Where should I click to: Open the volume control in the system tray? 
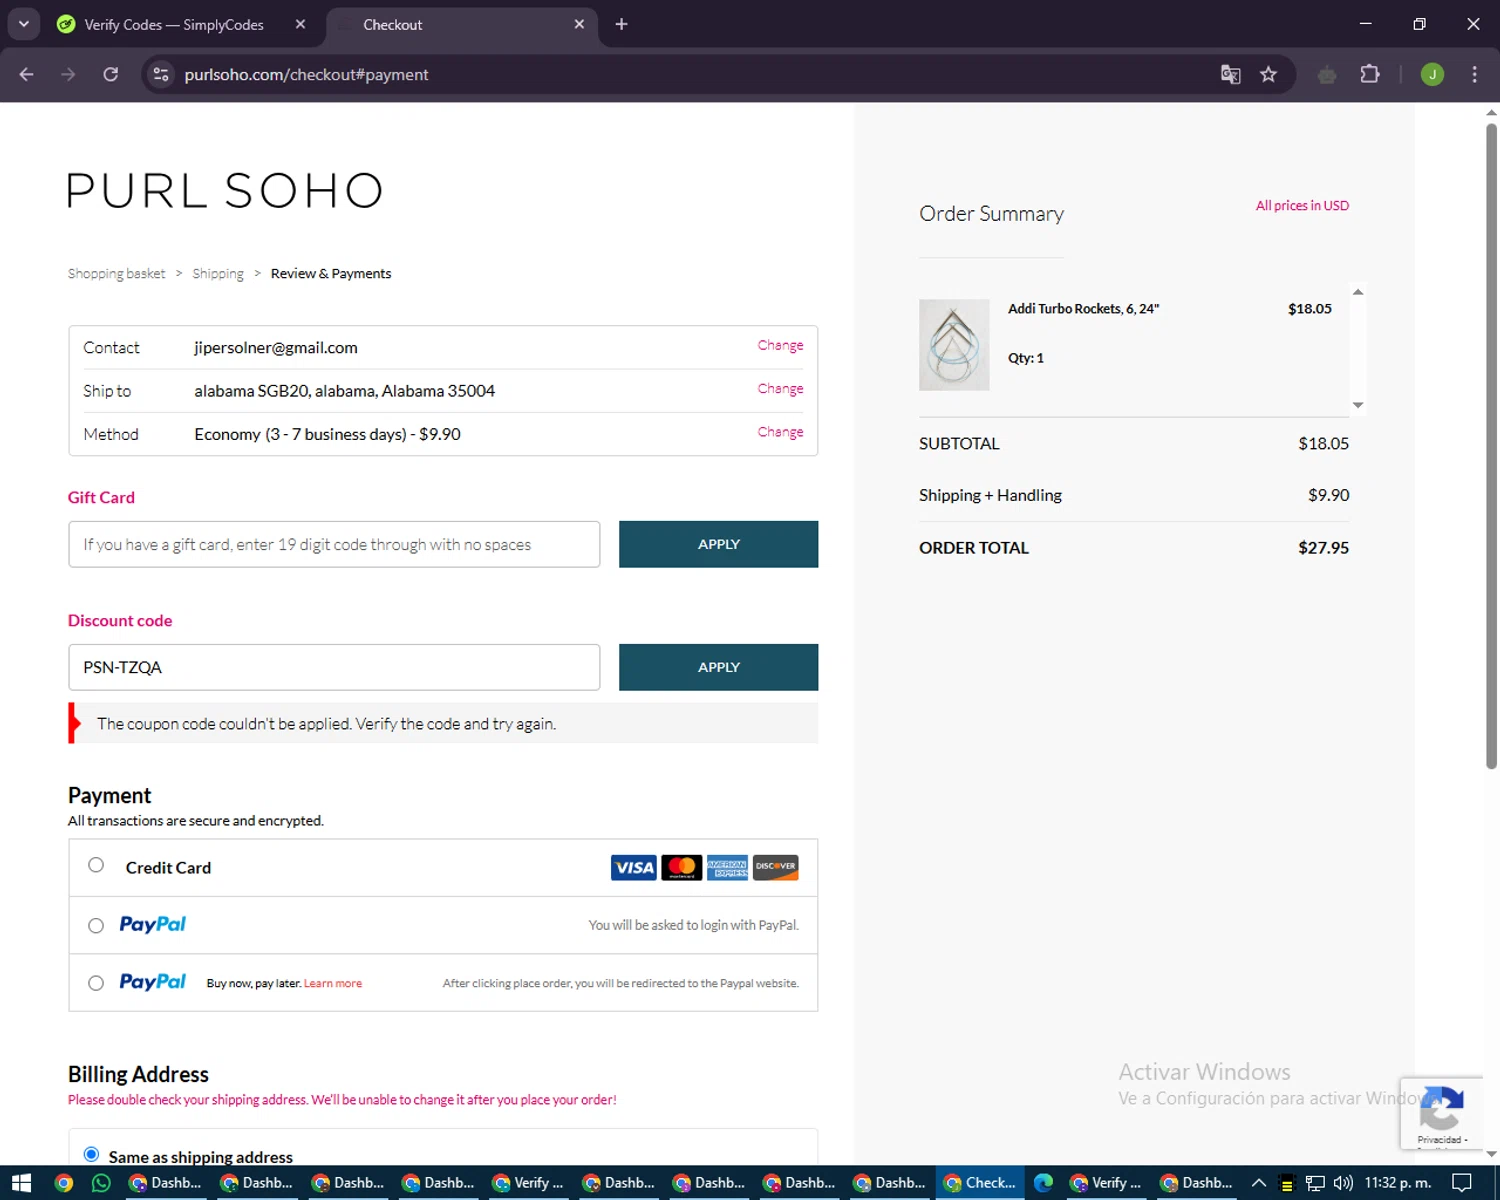[x=1342, y=1183]
